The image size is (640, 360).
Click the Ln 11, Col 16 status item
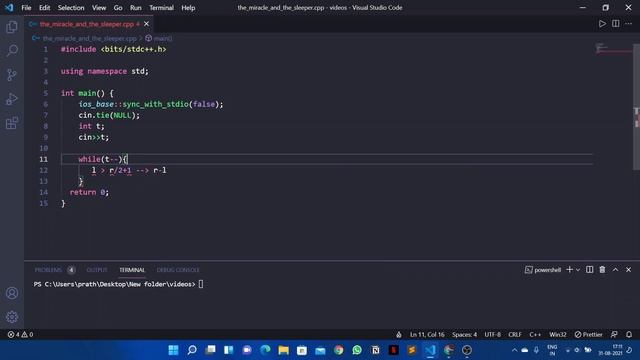[x=427, y=334]
